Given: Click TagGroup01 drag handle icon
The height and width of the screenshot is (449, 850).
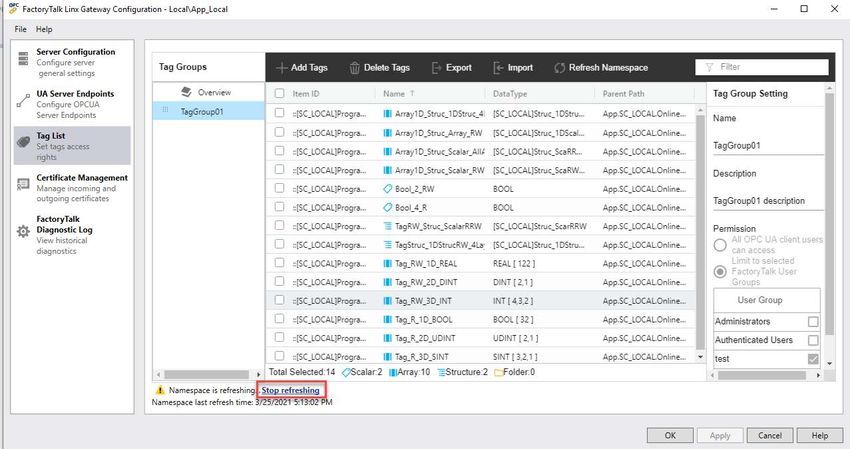Looking at the screenshot, I should (x=165, y=110).
